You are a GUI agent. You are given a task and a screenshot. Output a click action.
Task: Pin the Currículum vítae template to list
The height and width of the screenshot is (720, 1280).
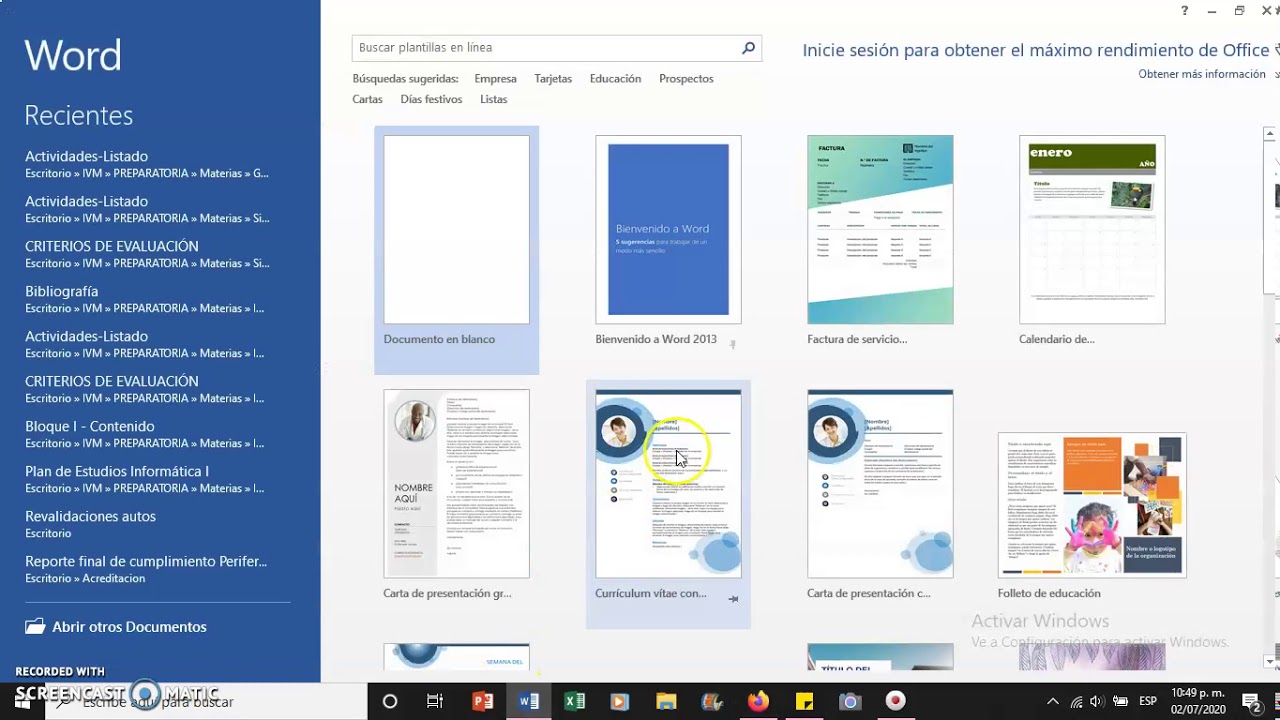[x=733, y=599]
